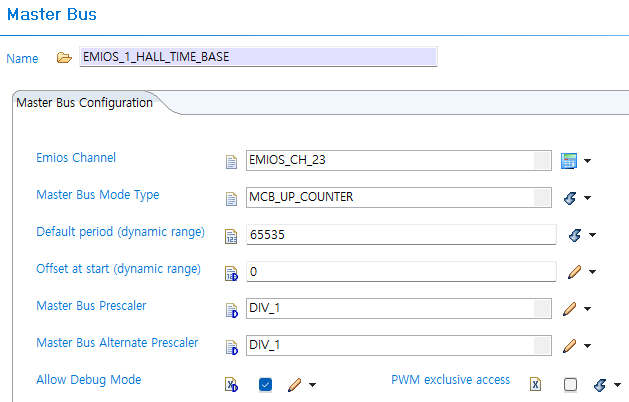Click the Master Bus Prescaler label
The image size is (629, 402).
pos(91,306)
